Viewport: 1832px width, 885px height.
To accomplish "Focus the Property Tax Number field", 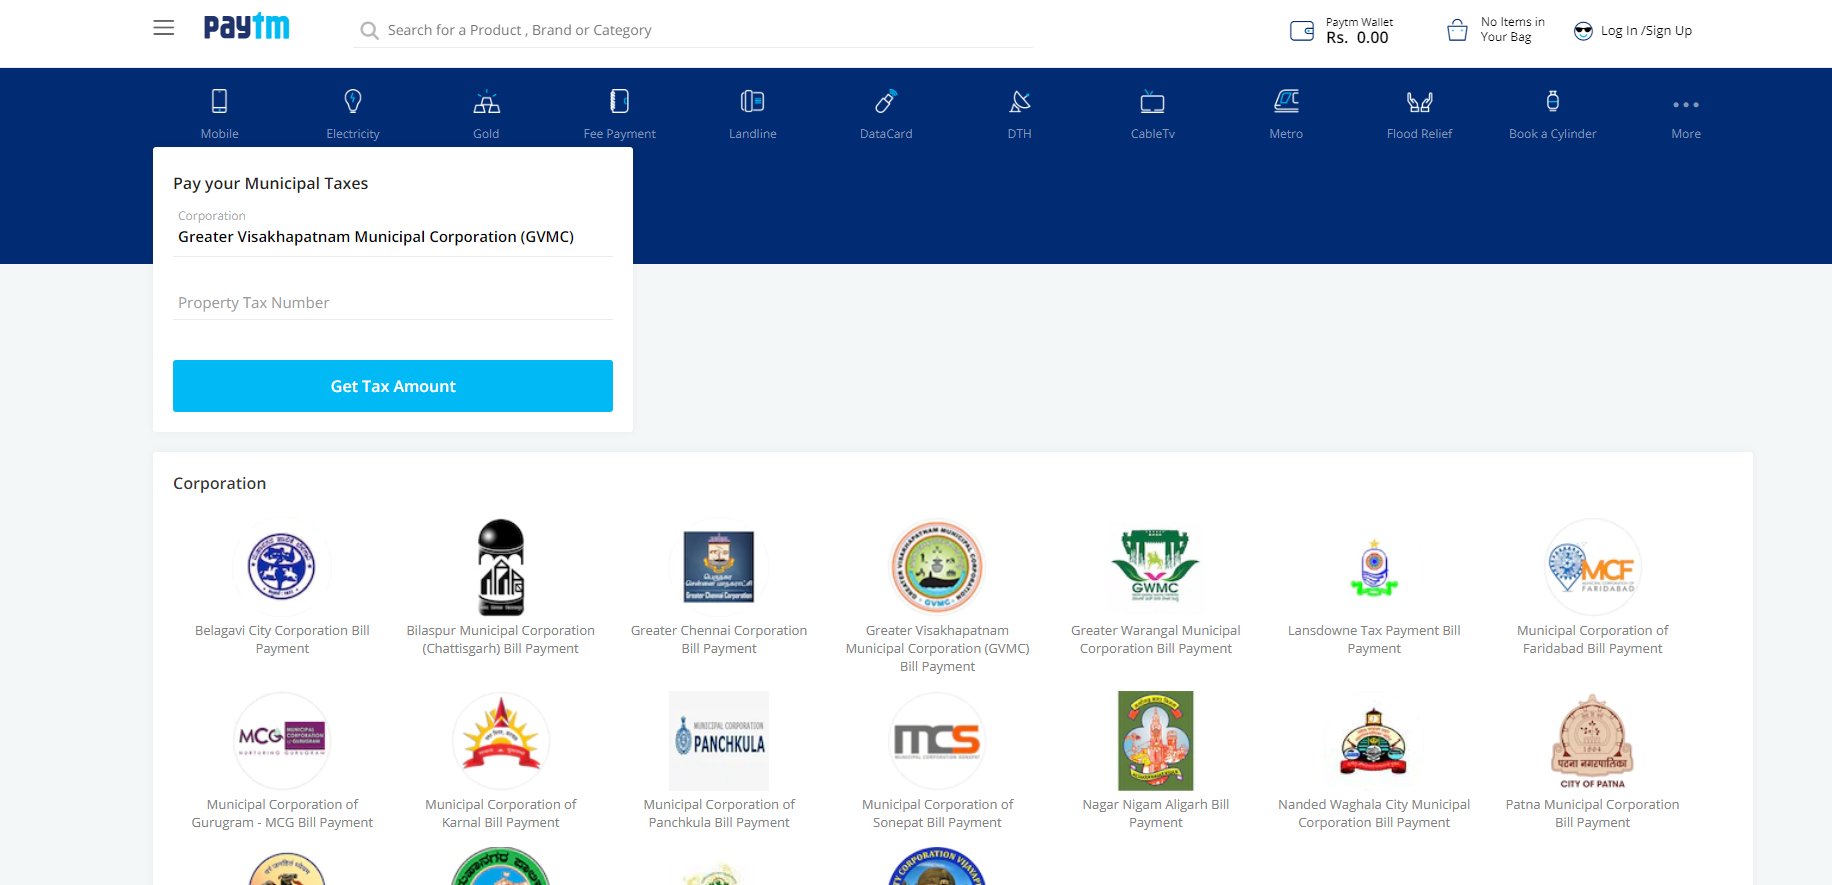I will [393, 302].
